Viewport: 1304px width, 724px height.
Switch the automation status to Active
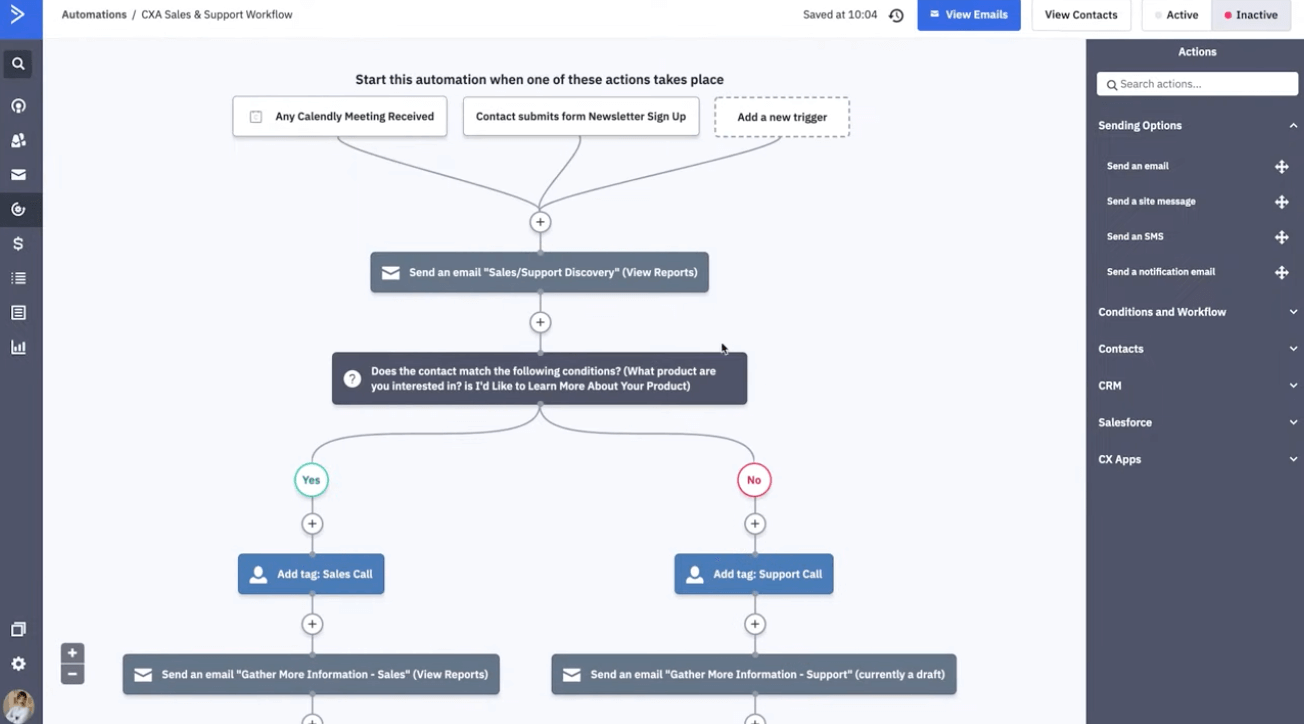point(1175,15)
